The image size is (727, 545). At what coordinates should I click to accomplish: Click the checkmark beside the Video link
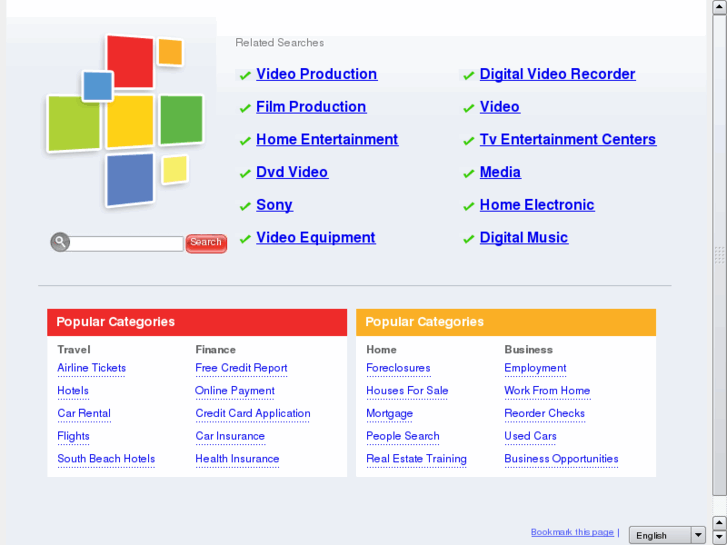coord(469,108)
